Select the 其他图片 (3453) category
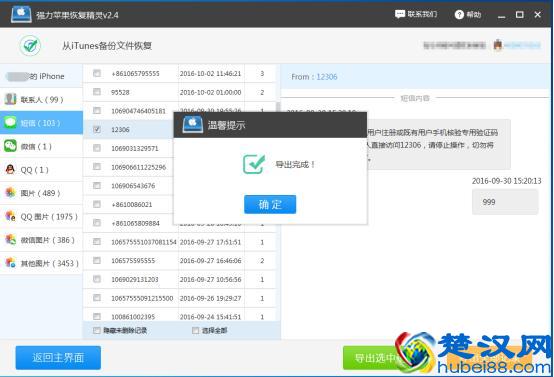 click(41, 263)
